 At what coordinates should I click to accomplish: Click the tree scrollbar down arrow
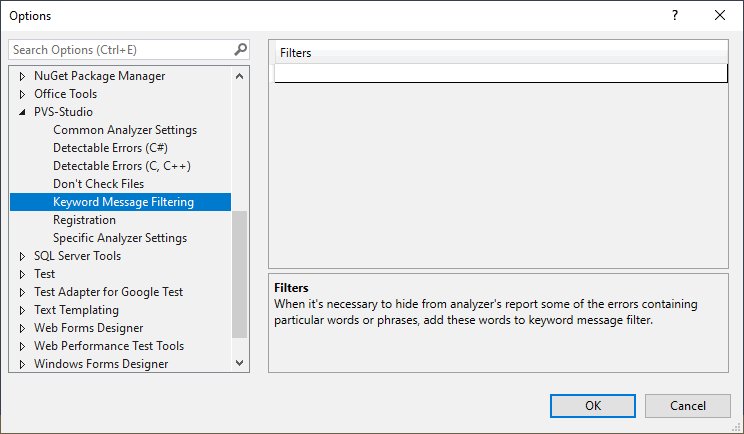pos(239,363)
